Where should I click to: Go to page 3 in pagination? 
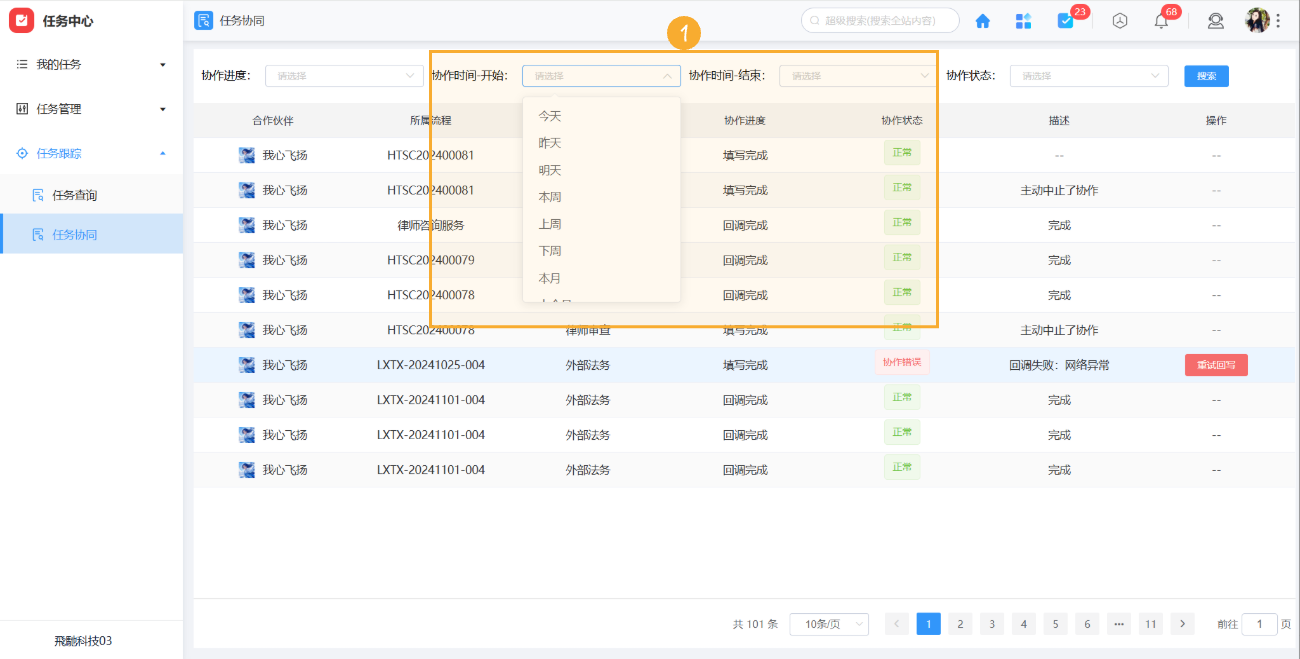click(x=991, y=623)
